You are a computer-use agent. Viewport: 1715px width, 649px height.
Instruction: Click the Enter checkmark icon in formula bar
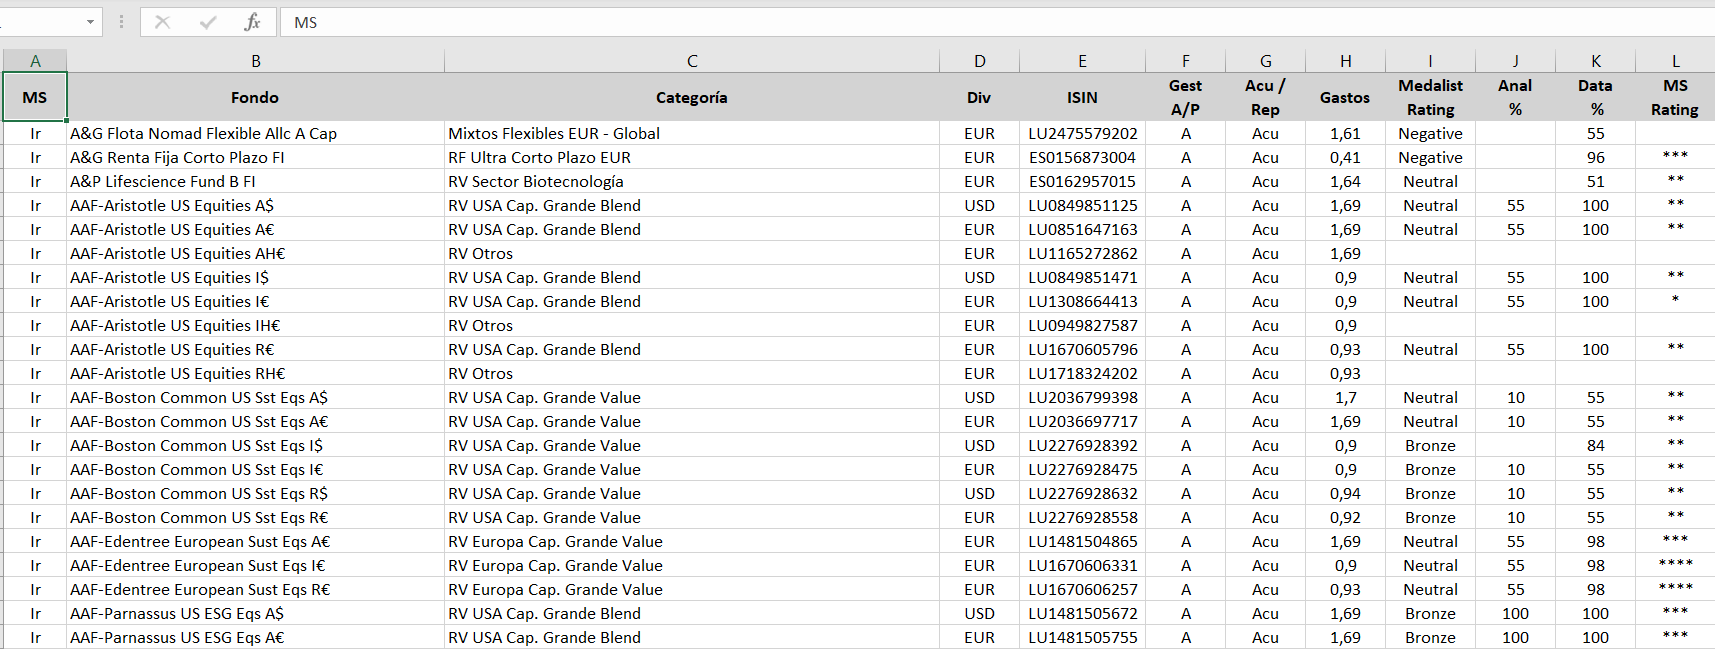pos(208,22)
